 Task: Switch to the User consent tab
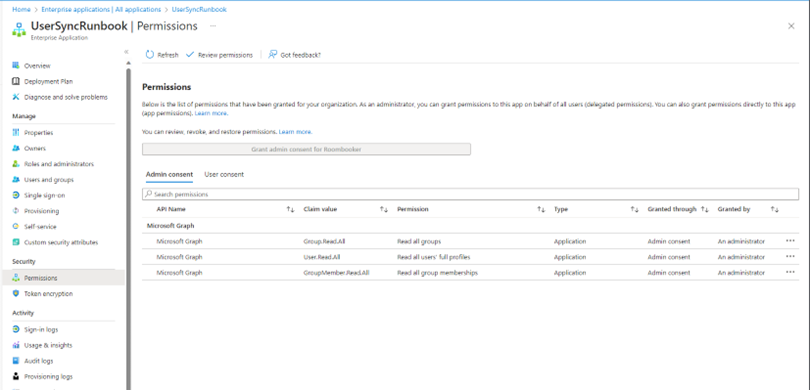pos(224,175)
